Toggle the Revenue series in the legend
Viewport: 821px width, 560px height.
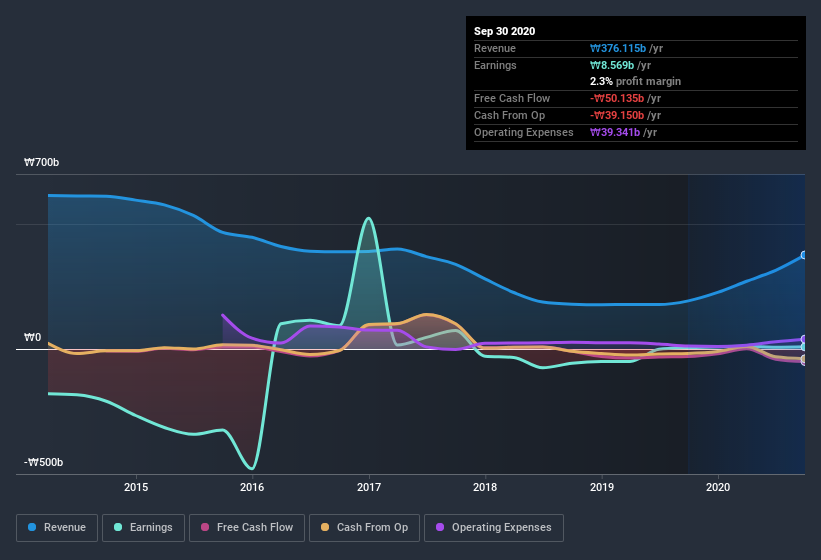coord(57,528)
